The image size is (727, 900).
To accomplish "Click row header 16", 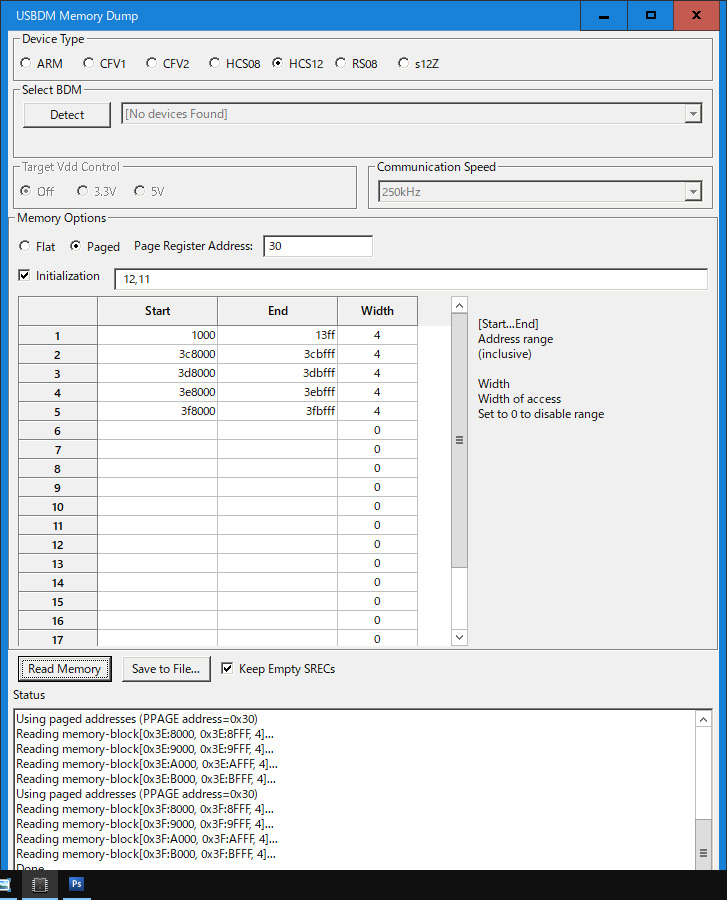I will tap(57, 620).
